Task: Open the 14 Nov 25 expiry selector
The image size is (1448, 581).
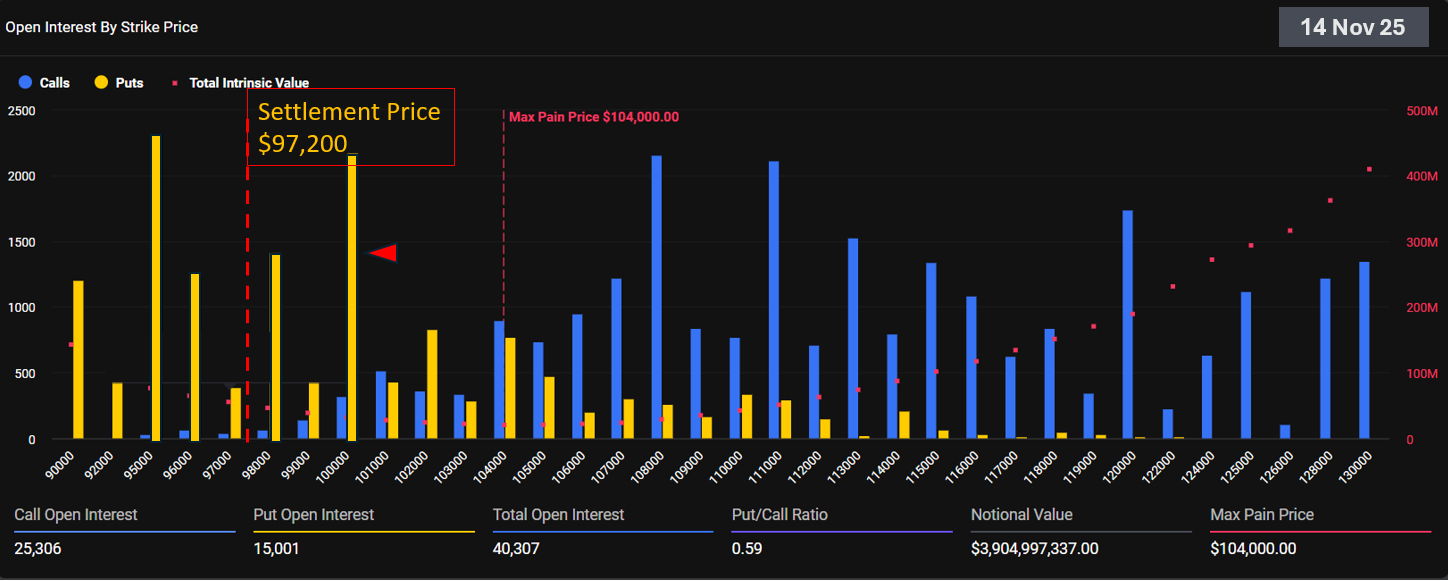Action: 1352,27
